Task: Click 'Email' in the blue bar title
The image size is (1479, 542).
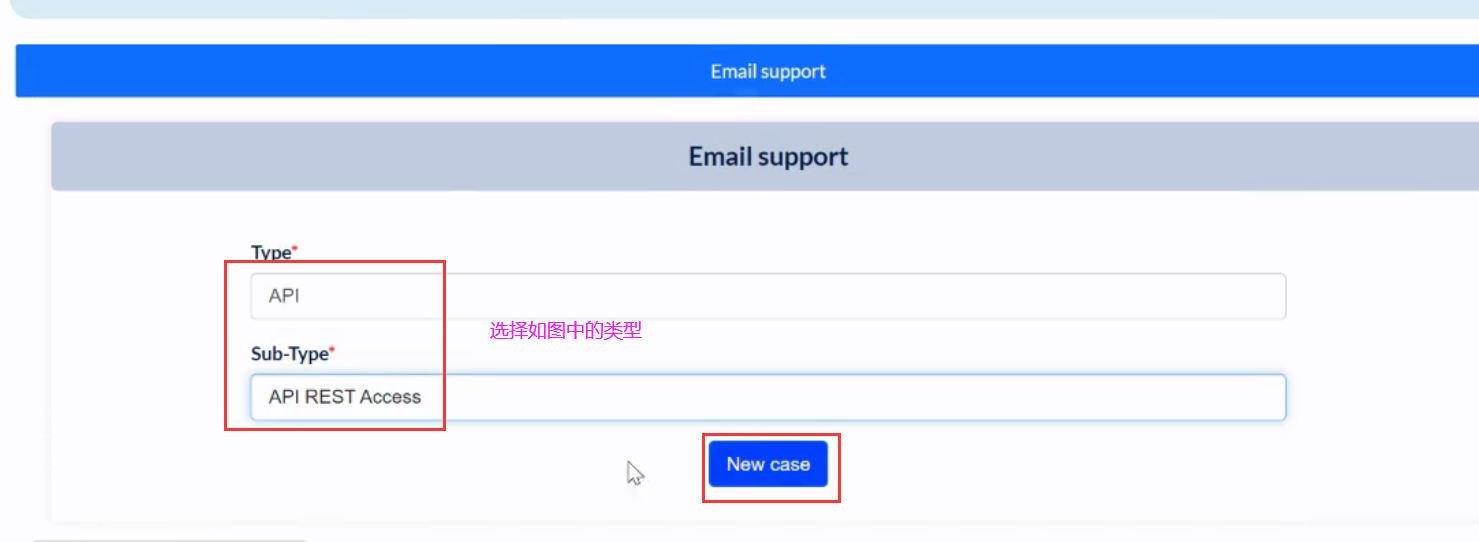Action: pos(733,71)
